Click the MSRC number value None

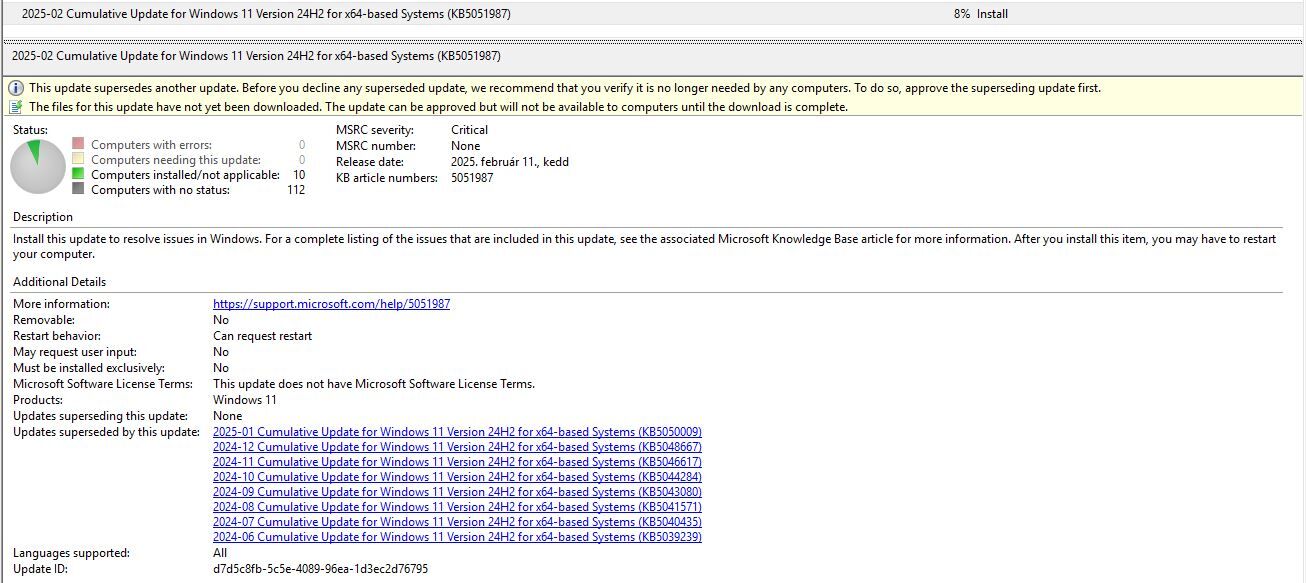465,146
